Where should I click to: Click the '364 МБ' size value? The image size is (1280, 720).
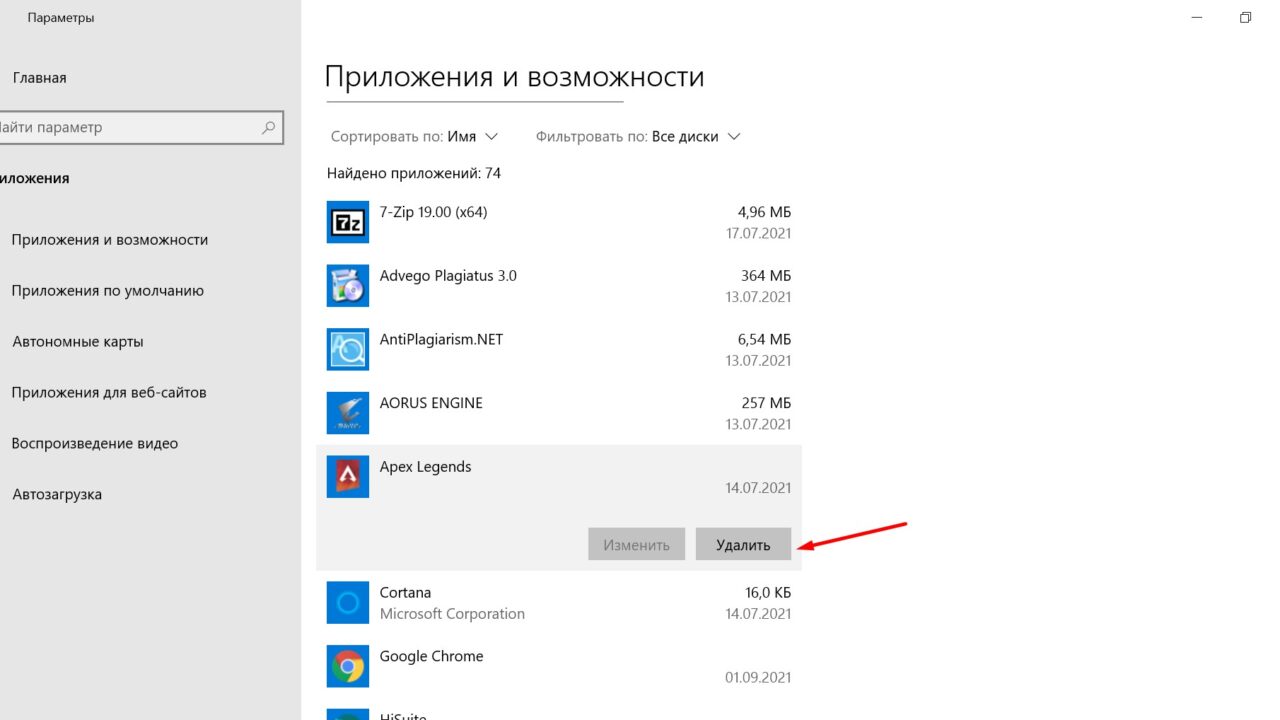(x=767, y=276)
